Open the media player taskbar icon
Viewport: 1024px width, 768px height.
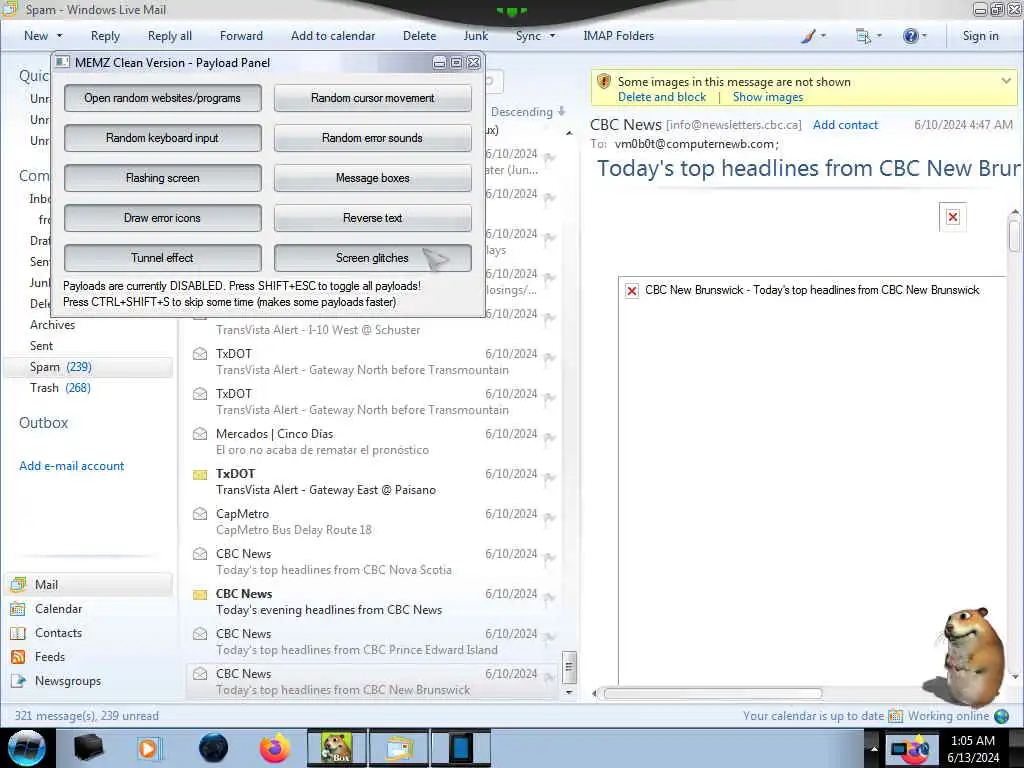coord(150,748)
